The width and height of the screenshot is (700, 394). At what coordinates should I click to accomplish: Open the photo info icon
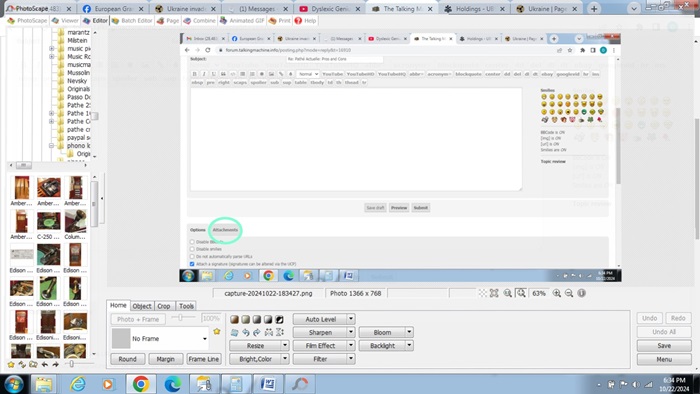pos(582,293)
